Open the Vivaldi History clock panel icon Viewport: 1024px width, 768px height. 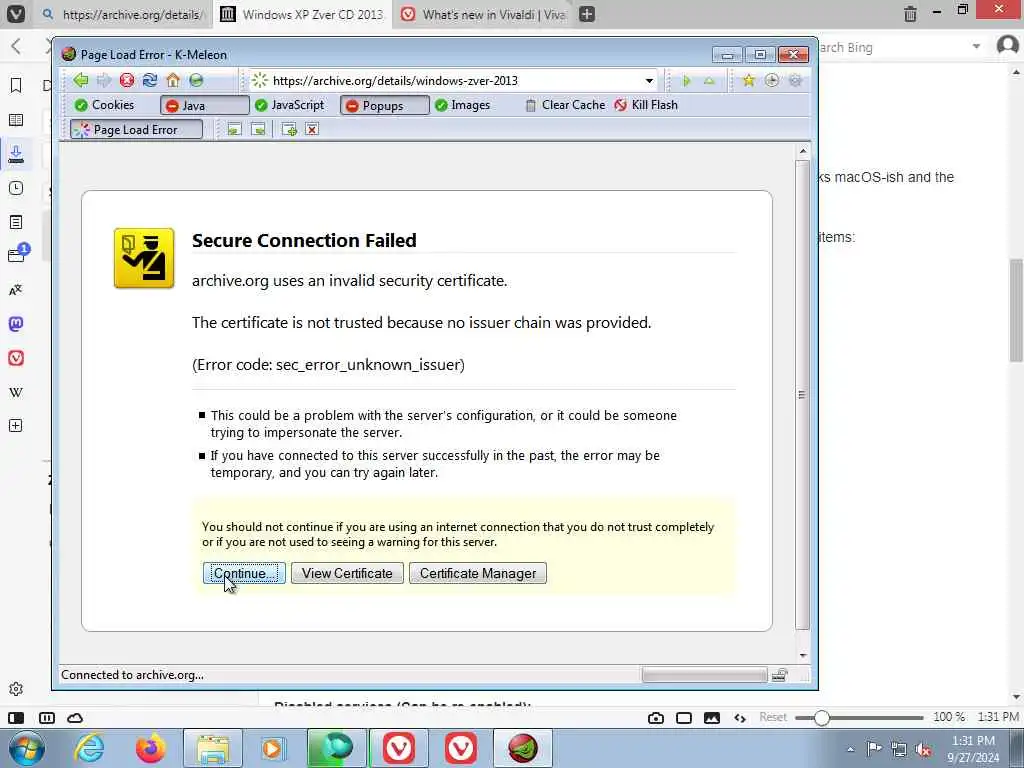(x=16, y=188)
